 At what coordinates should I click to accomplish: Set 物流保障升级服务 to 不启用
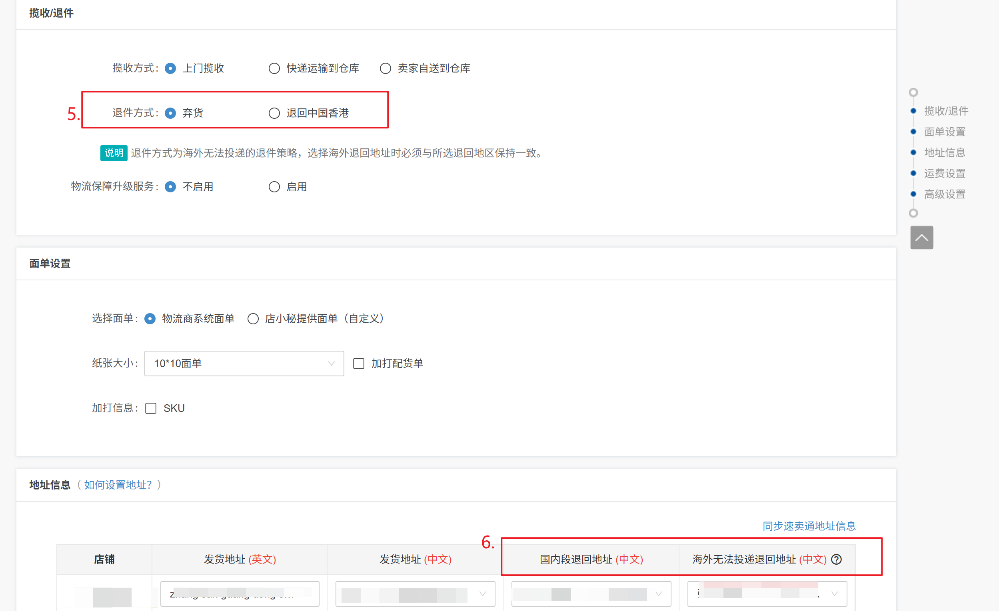(x=170, y=187)
